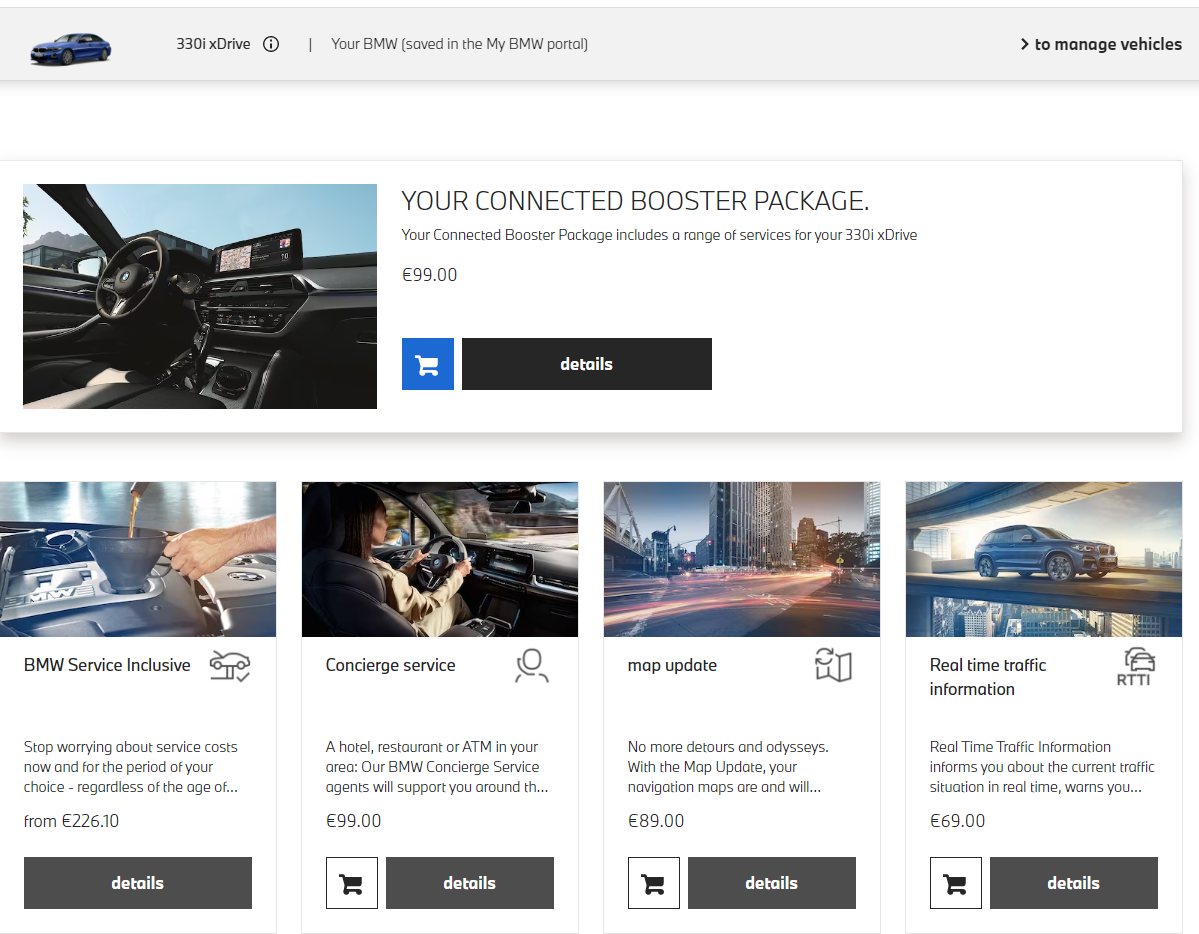Open details for BMW Service Inclusive
1199x934 pixels.
coord(138,883)
